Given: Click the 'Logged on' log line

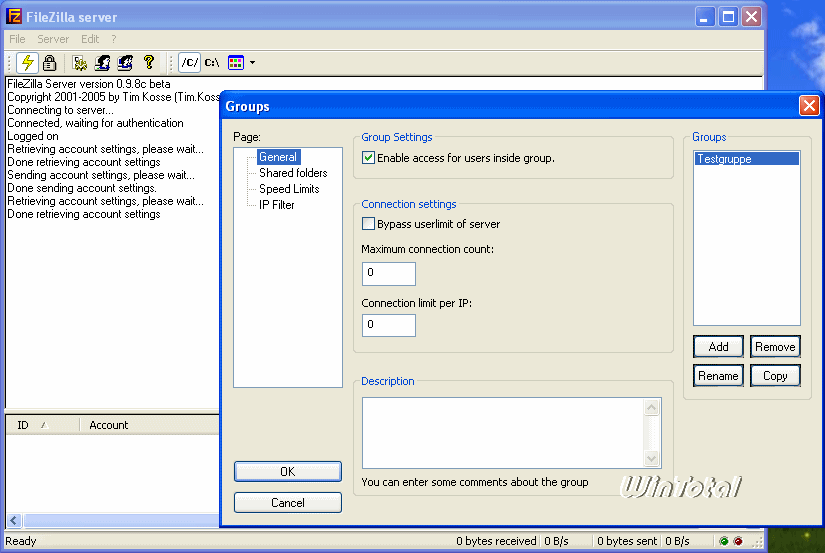Looking at the screenshot, I should (33, 136).
